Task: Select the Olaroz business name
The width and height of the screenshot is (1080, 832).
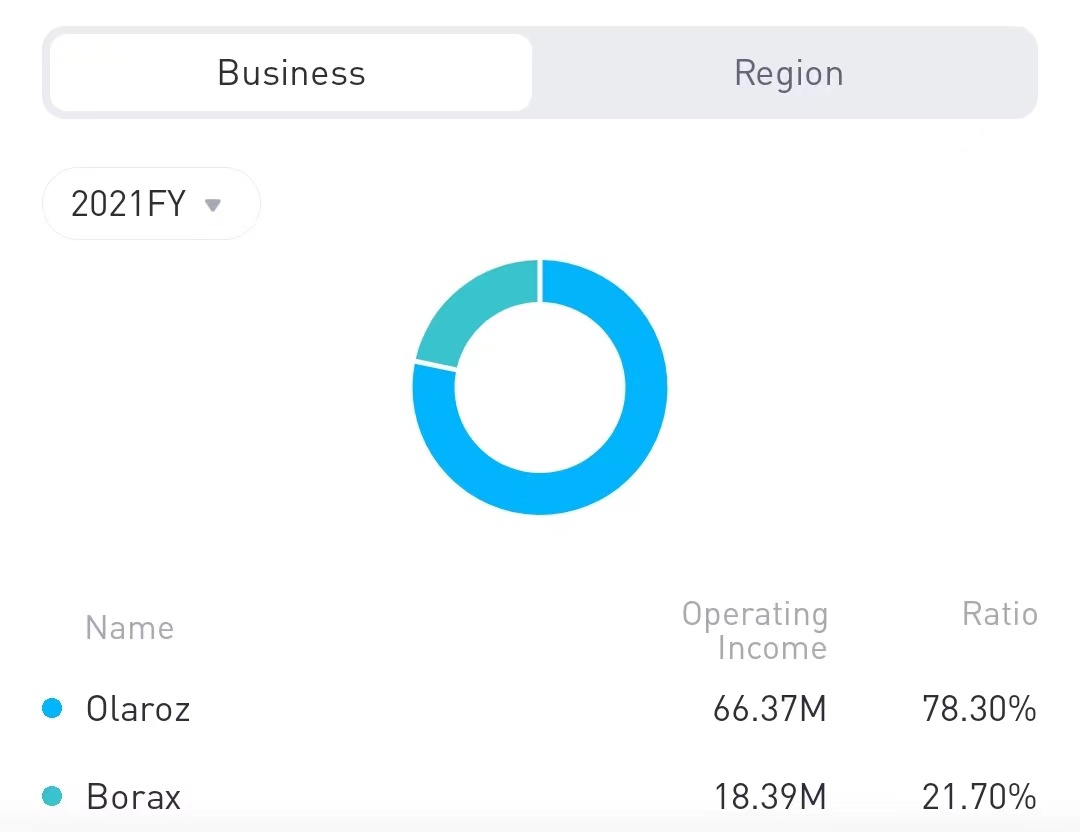Action: point(138,709)
